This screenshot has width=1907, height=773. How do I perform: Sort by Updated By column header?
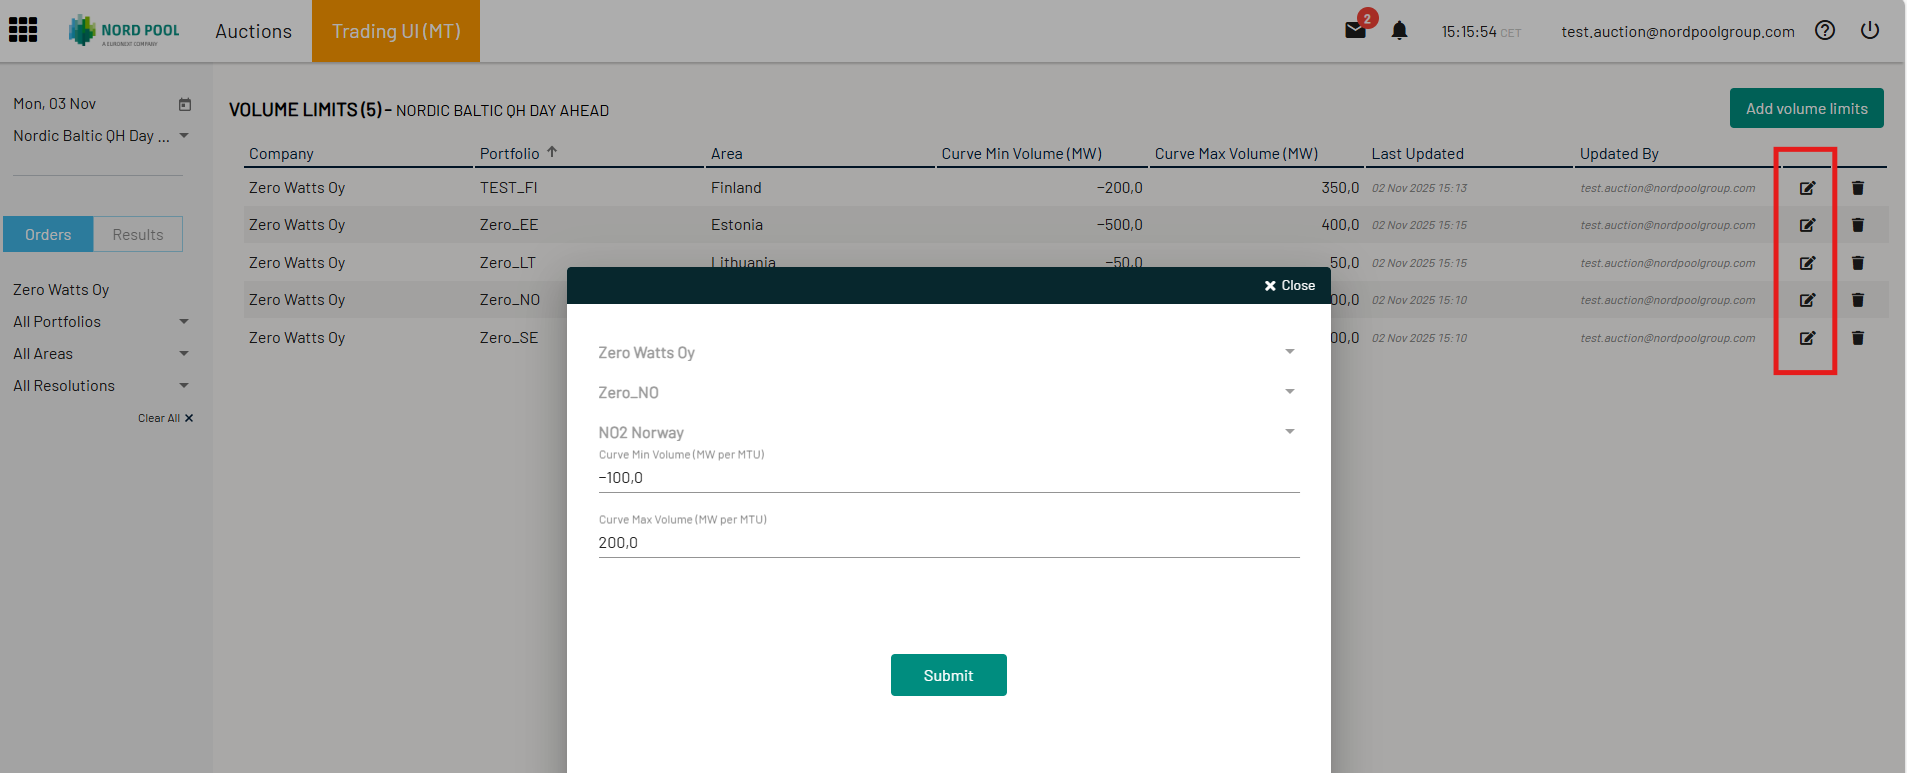click(x=1619, y=154)
